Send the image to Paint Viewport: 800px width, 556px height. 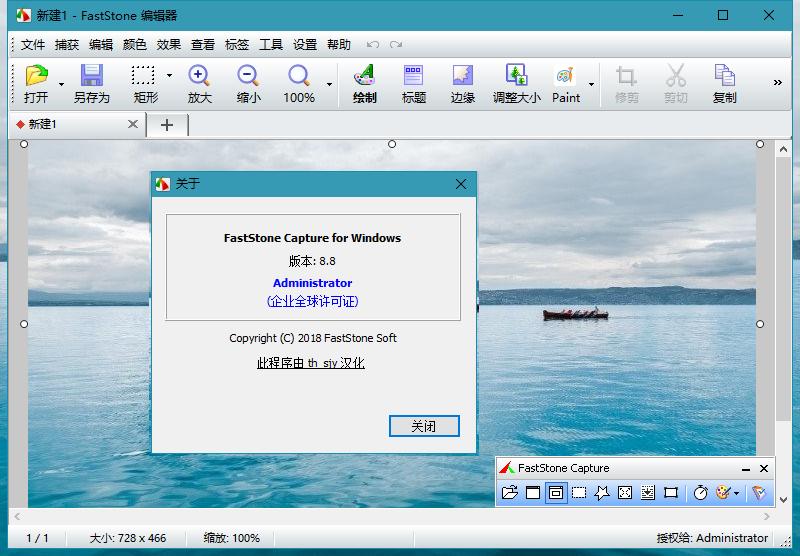[x=566, y=84]
